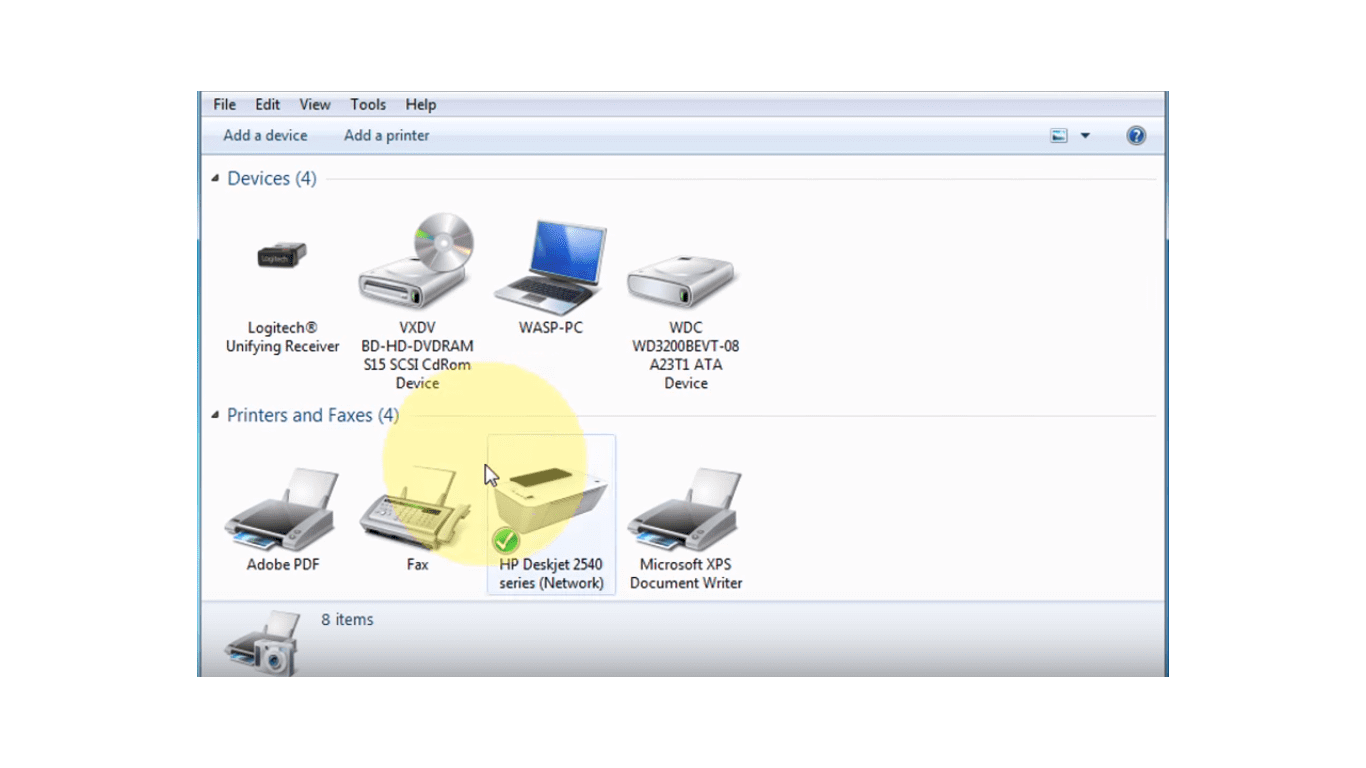Click the printer and camera details pane icon

[x=262, y=644]
